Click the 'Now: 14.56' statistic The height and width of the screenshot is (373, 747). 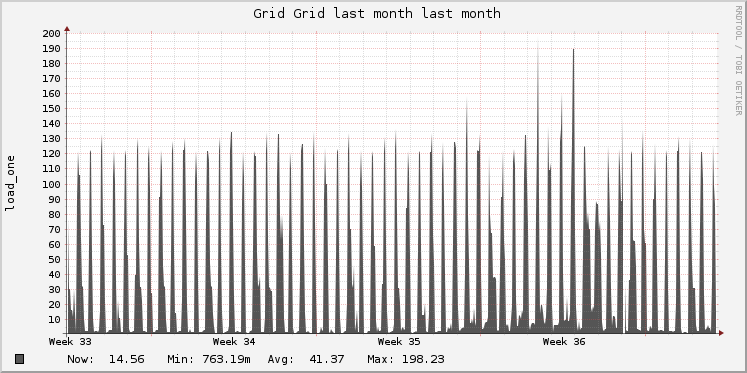(106, 359)
